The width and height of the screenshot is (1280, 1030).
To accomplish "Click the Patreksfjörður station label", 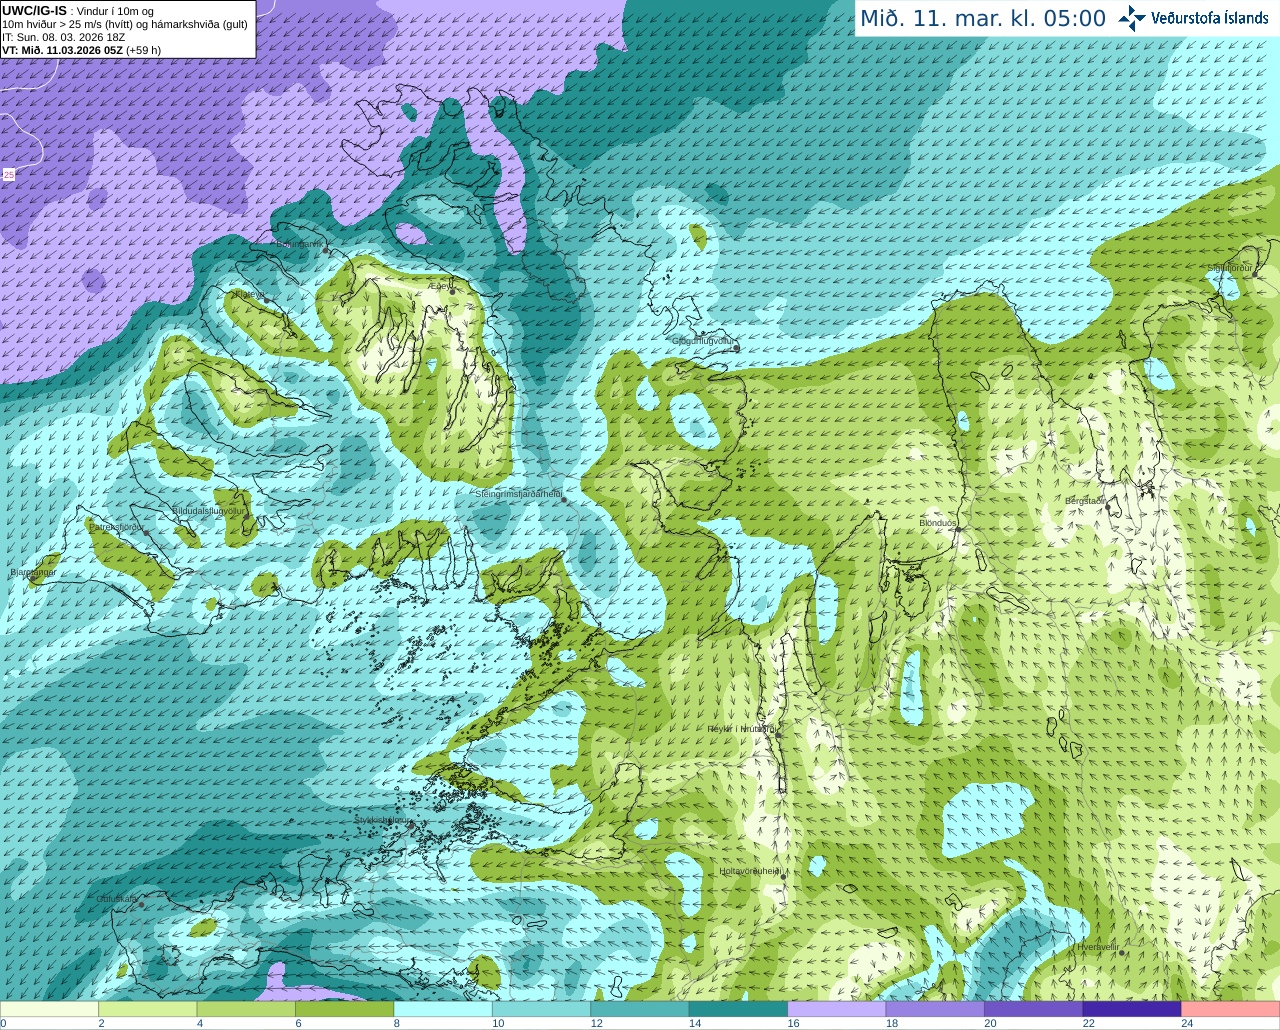I will [x=117, y=526].
